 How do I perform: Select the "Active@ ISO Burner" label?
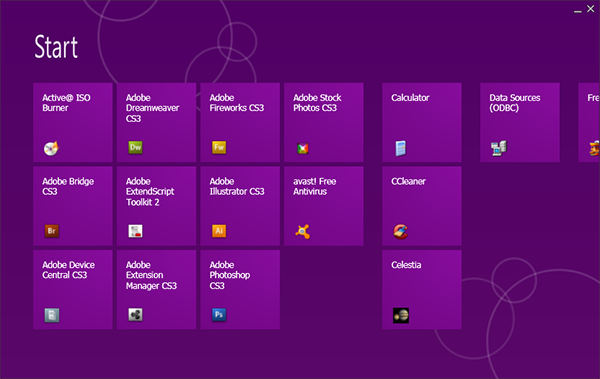(66, 103)
